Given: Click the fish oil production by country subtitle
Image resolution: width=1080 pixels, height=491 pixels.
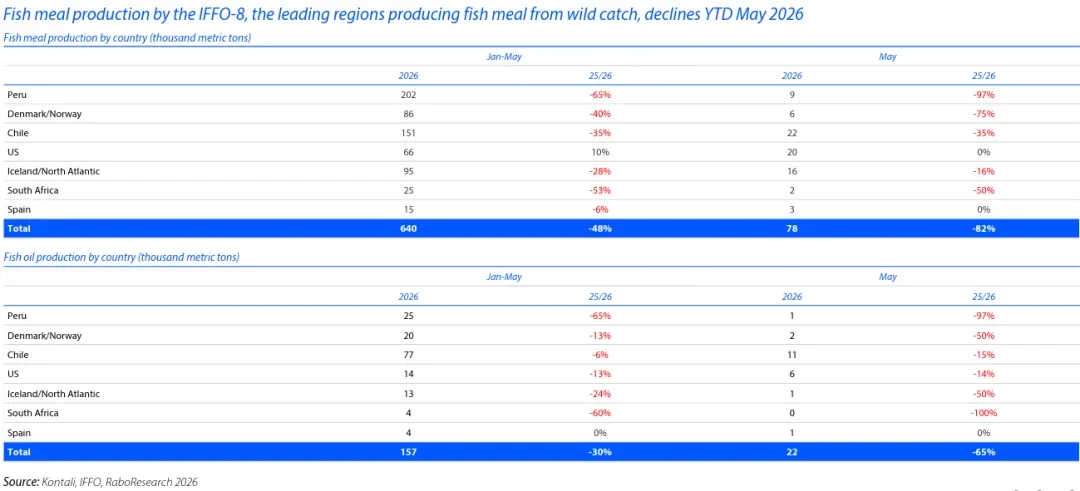Looking at the screenshot, I should (x=122, y=258).
